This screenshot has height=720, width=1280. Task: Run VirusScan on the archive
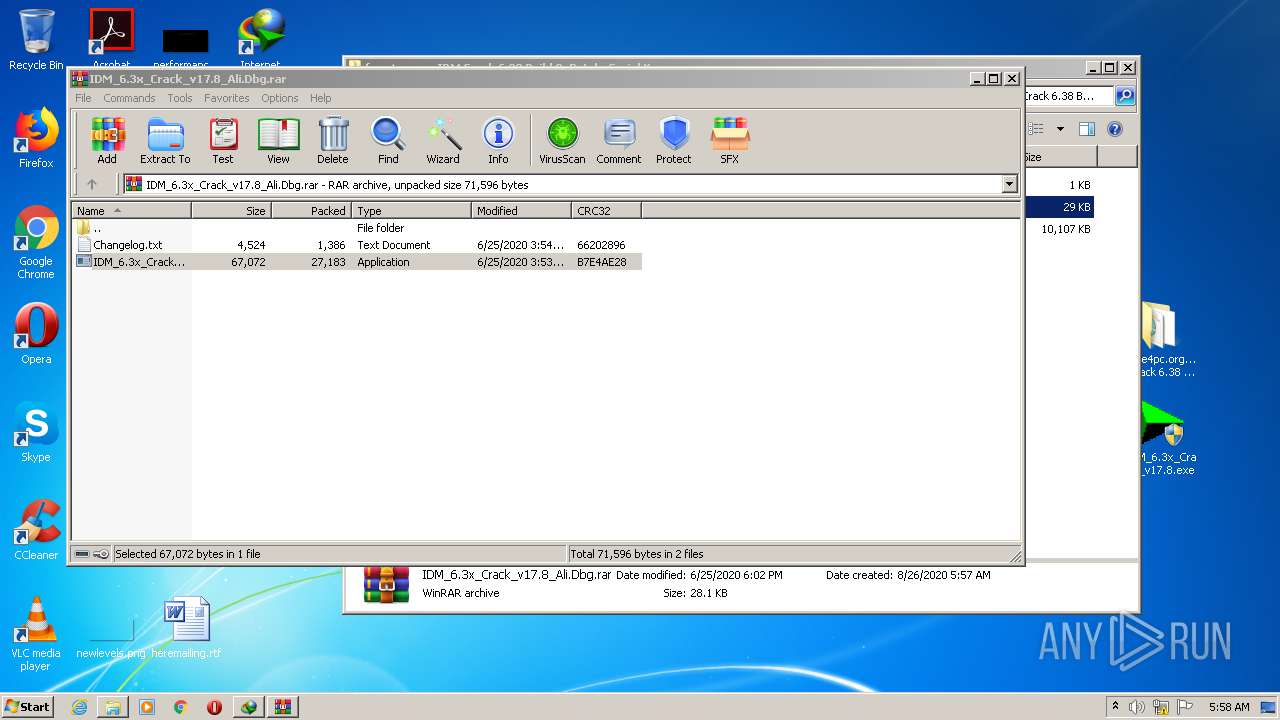pos(562,140)
